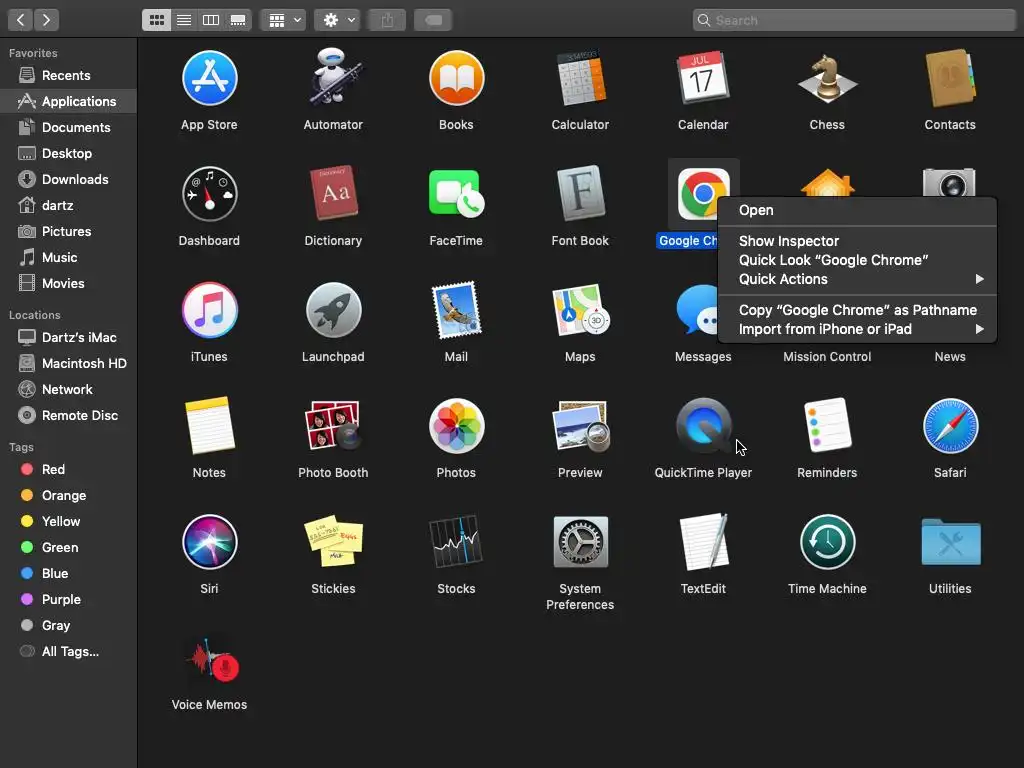Click the iTunes music note icon

pyautogui.click(x=209, y=310)
